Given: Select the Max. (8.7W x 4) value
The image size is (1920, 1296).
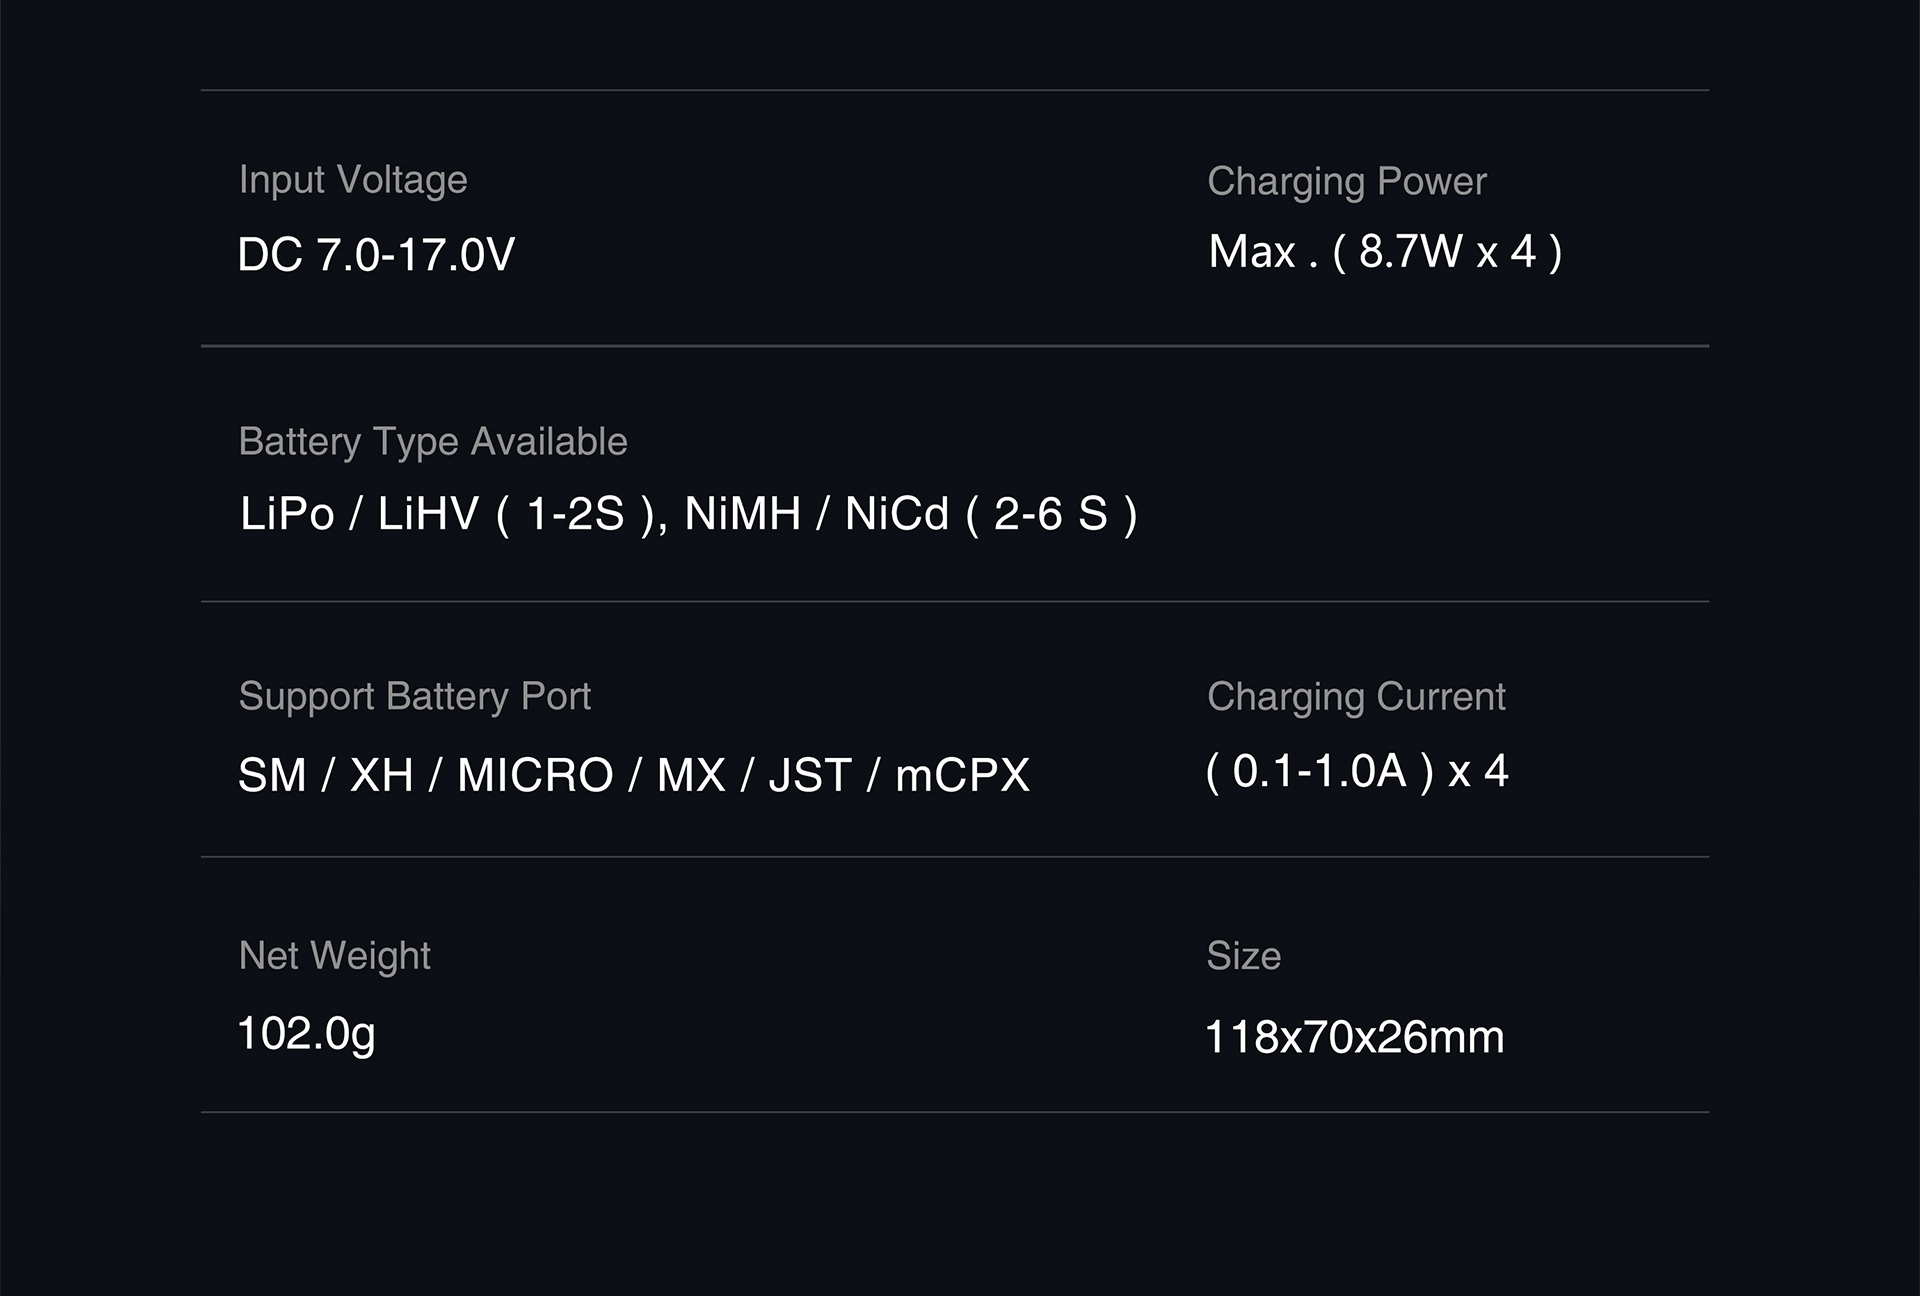Looking at the screenshot, I should click(1385, 252).
